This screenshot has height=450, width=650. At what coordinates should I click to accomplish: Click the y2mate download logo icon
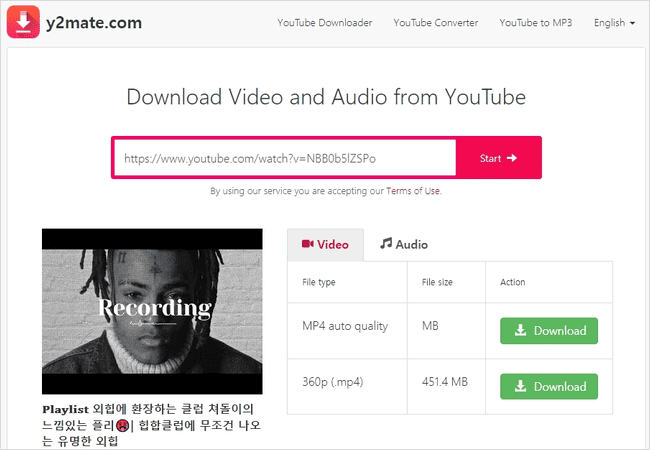pyautogui.click(x=23, y=22)
